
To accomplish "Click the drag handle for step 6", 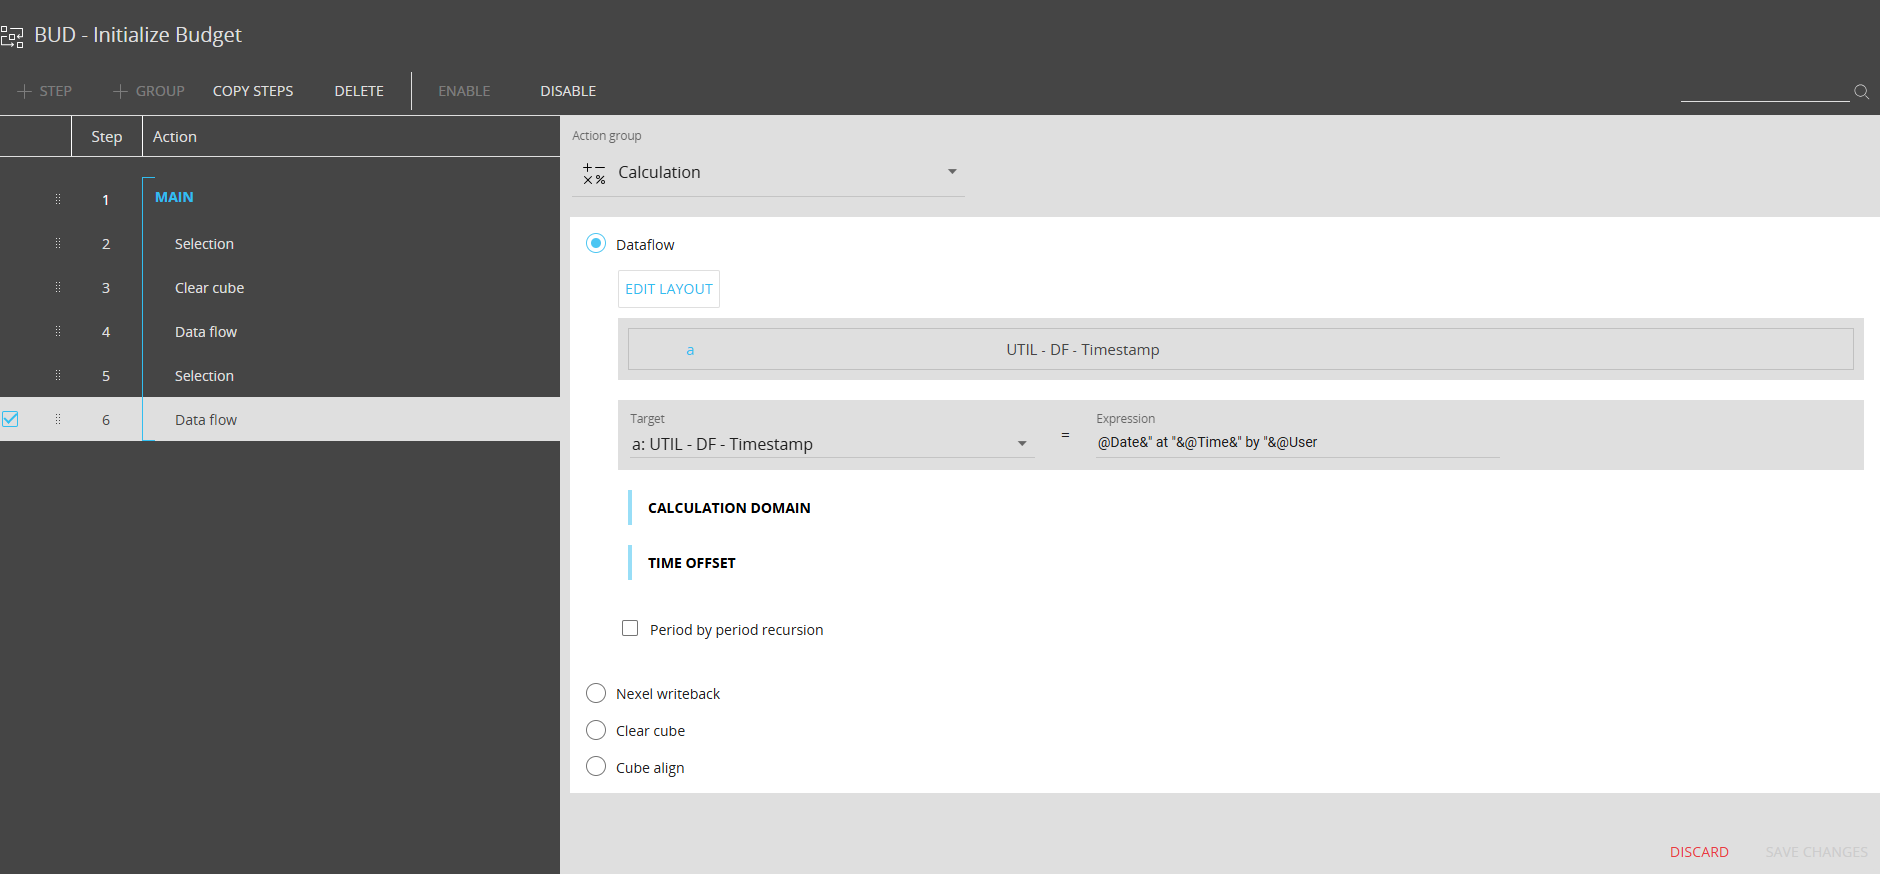I will (x=58, y=419).
